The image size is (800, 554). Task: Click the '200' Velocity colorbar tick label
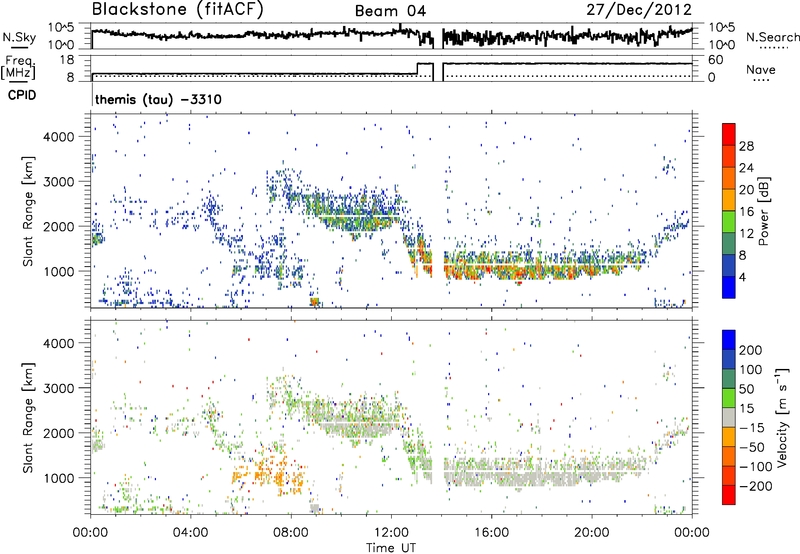point(751,350)
